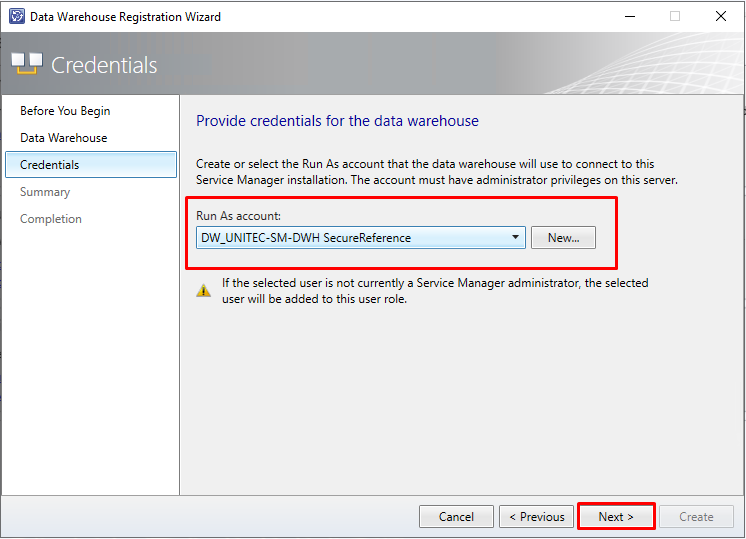The image size is (746, 539).
Task: Minimize the wizard window
Action: pyautogui.click(x=630, y=16)
